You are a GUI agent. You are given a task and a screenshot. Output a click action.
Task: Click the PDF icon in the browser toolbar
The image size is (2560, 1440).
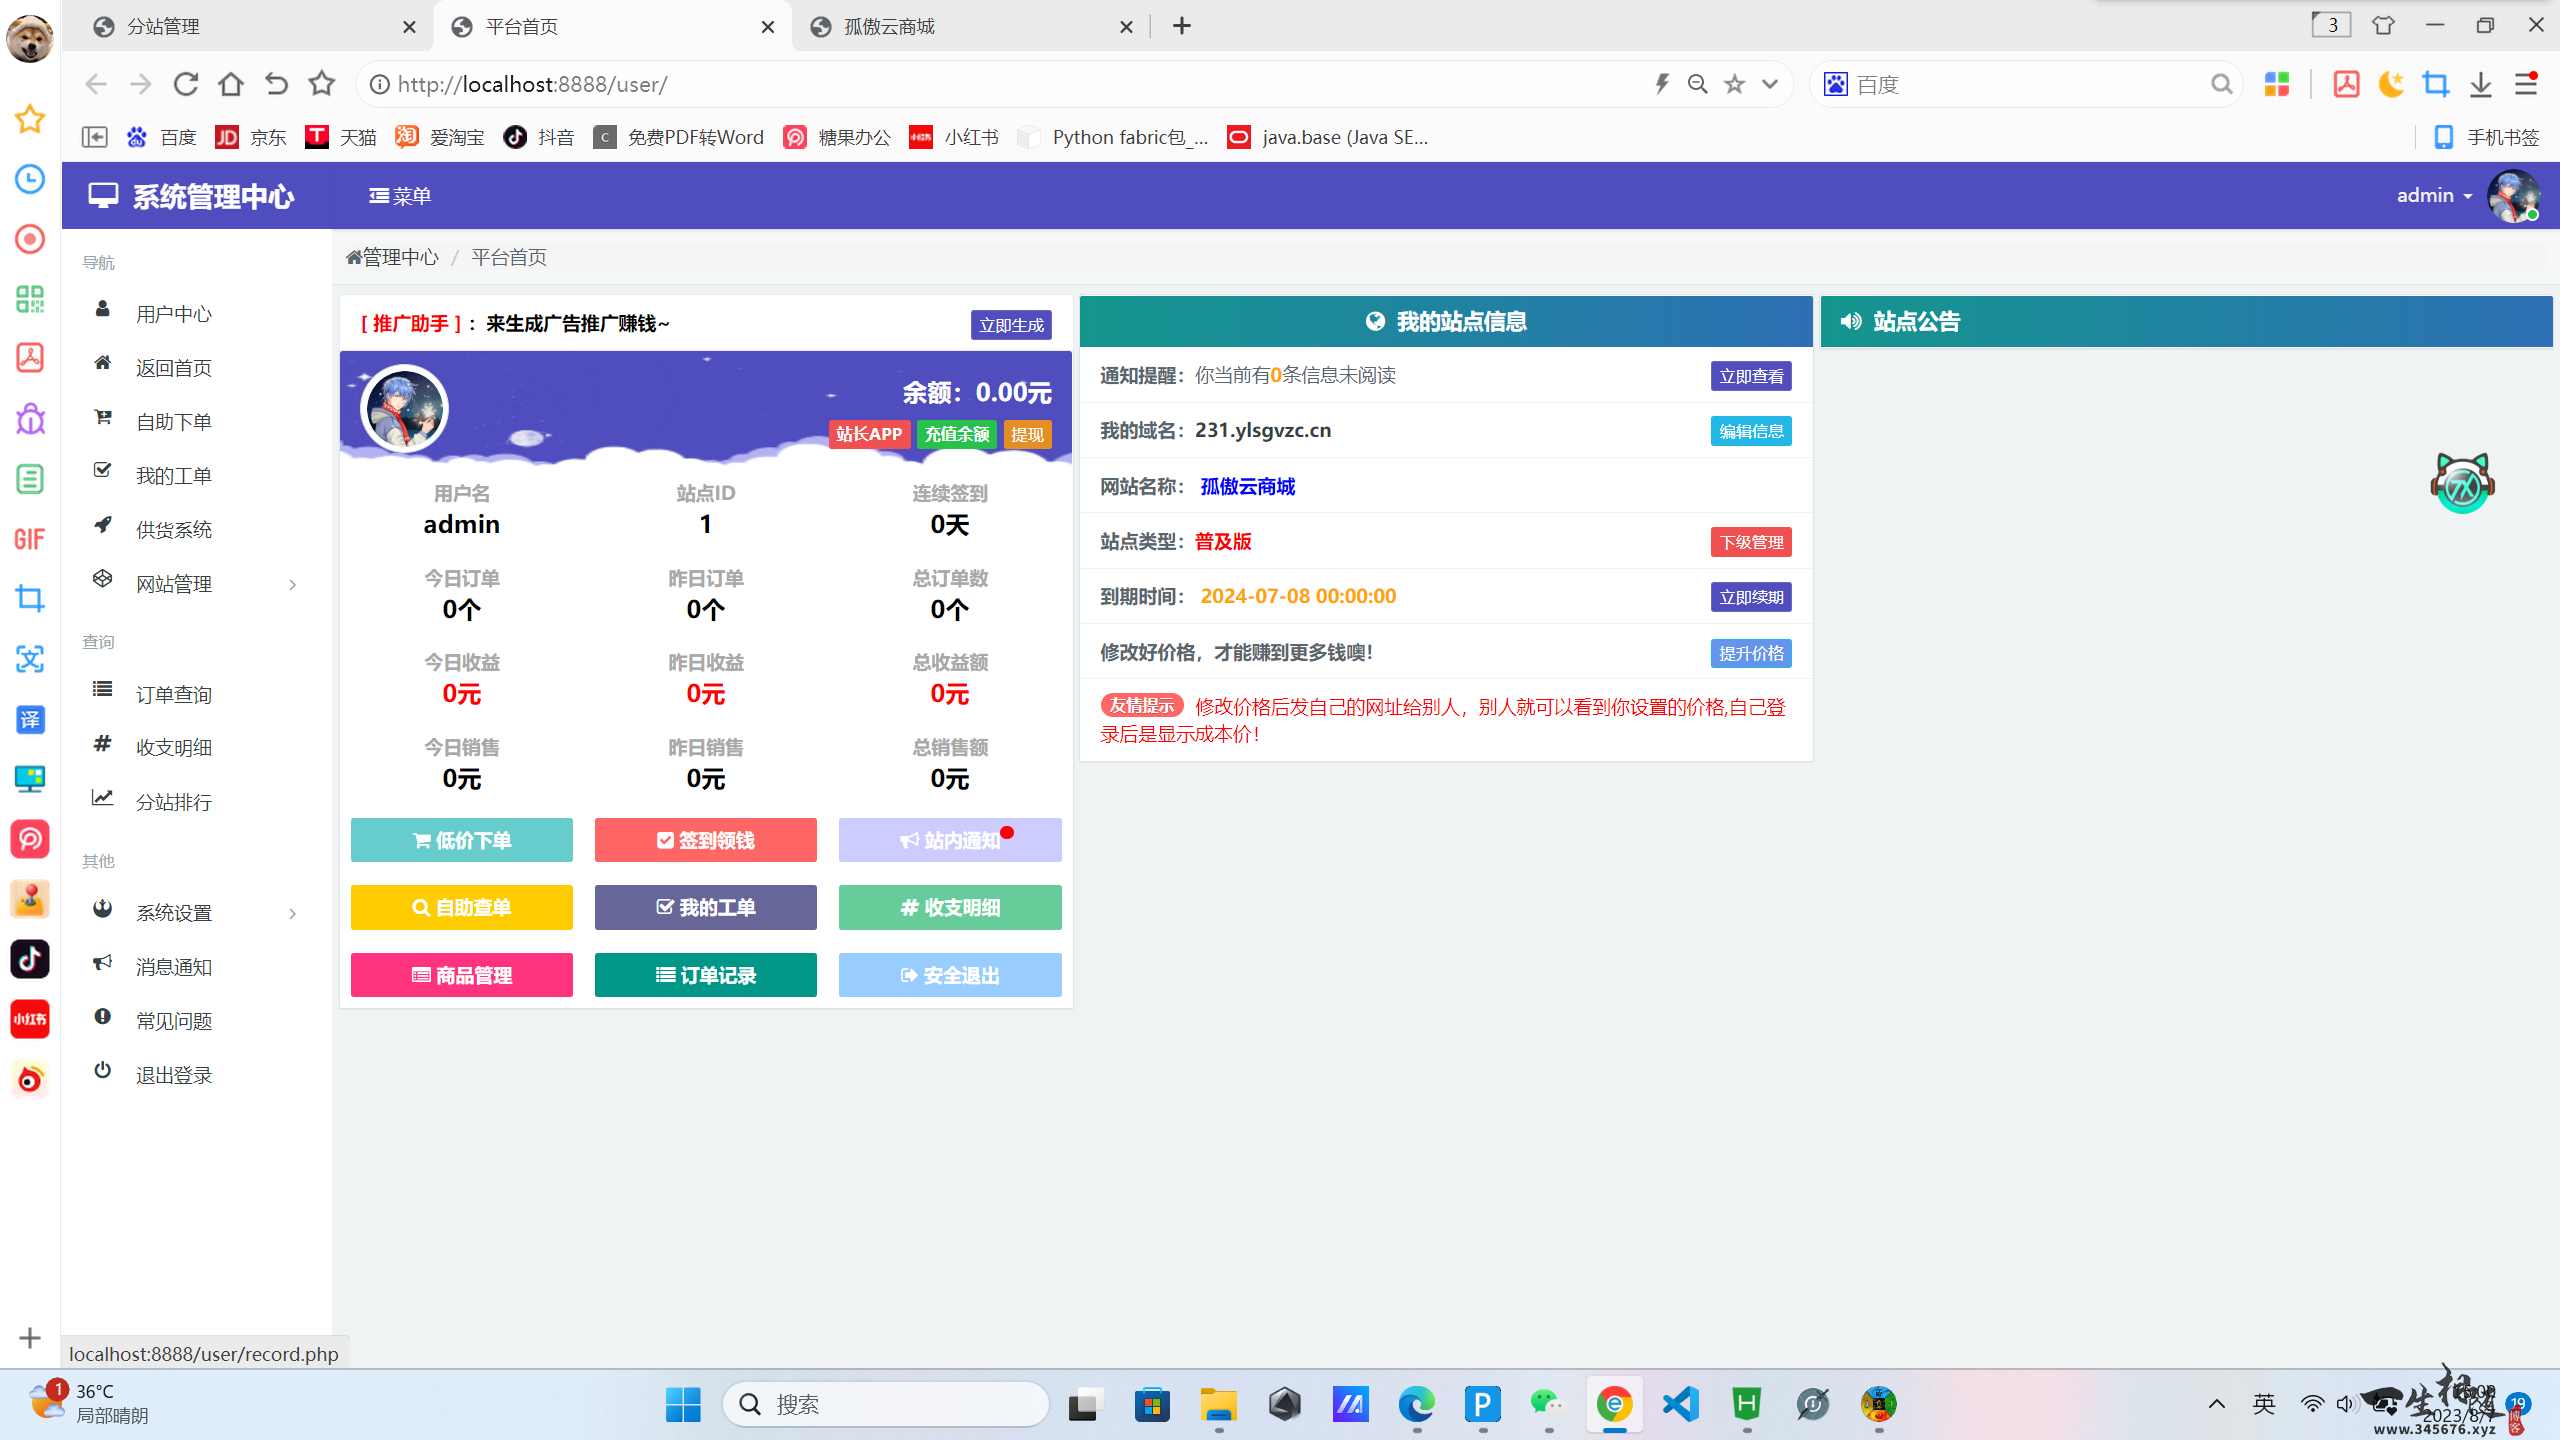2345,84
